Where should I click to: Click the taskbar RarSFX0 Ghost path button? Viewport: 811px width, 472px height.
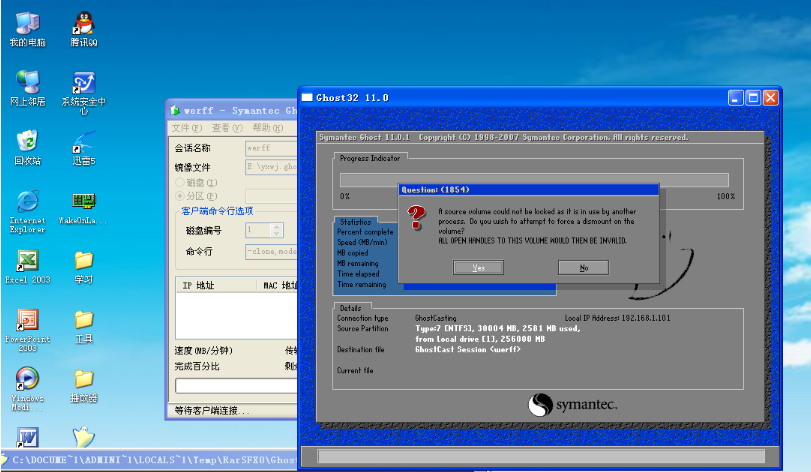click(150, 460)
